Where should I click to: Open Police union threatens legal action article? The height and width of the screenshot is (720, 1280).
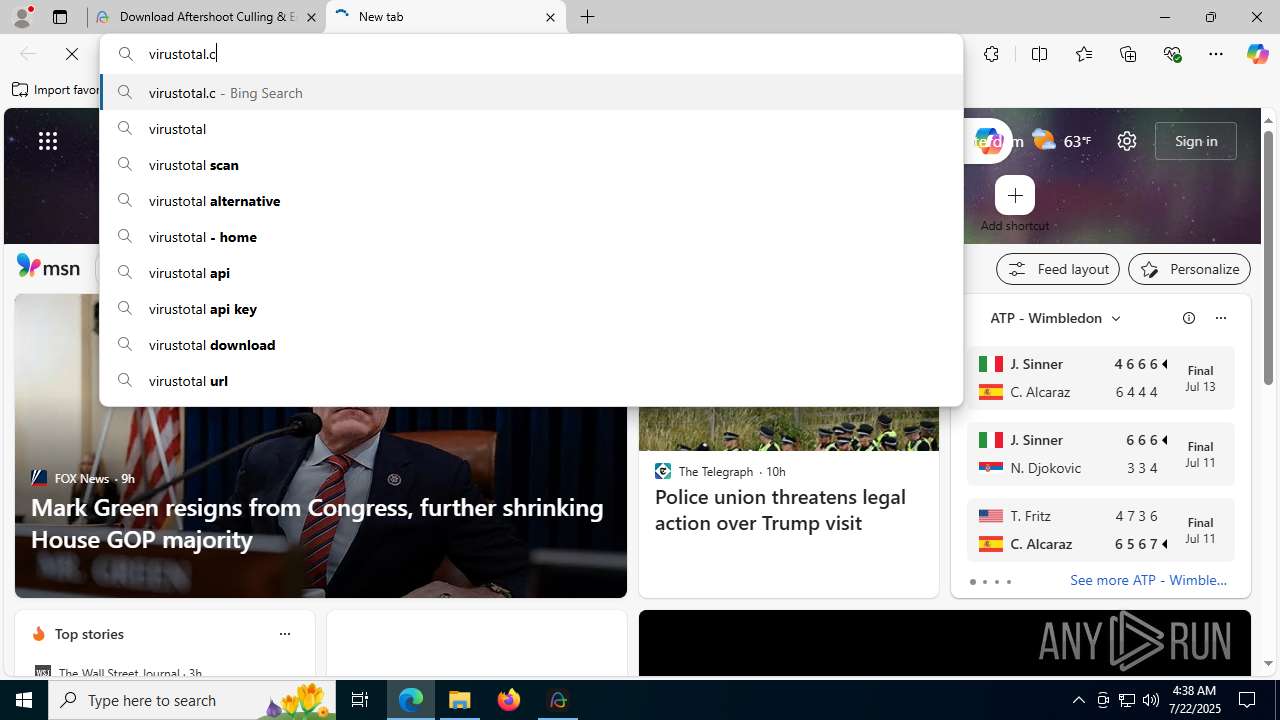point(780,510)
